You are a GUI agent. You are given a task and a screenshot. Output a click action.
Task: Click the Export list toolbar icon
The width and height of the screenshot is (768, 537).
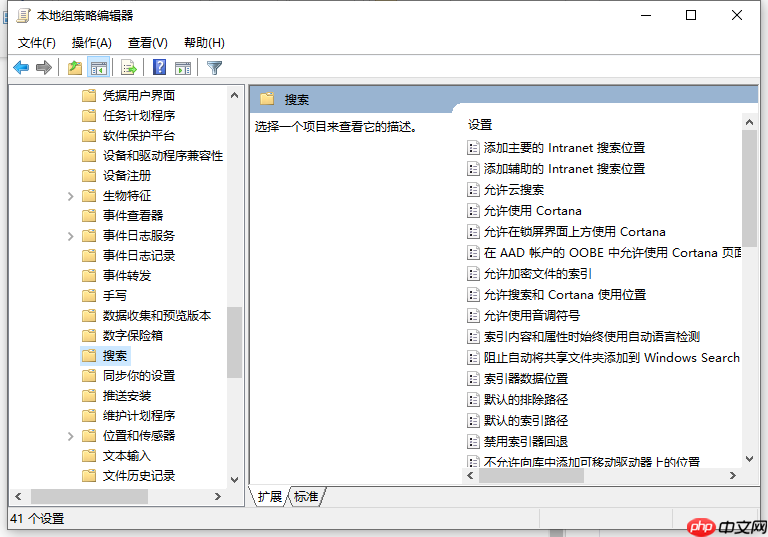(x=129, y=67)
